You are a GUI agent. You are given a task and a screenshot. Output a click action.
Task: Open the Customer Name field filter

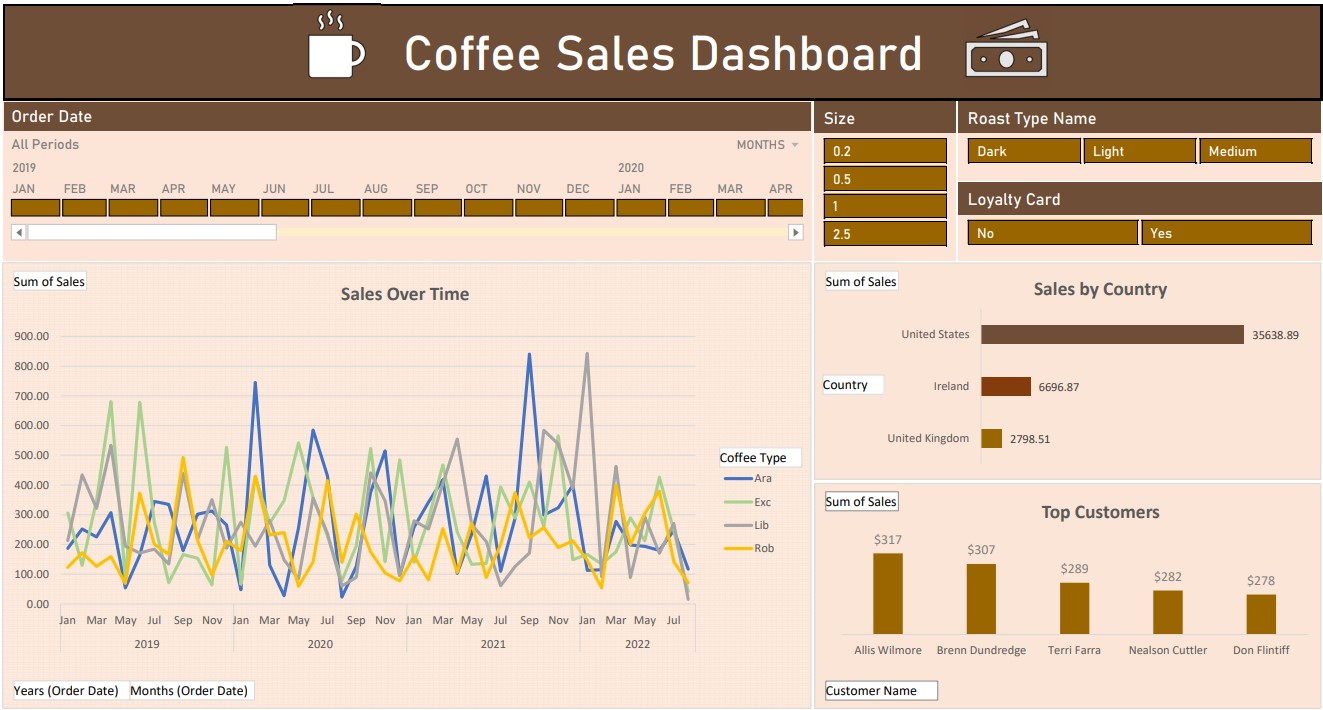pos(880,690)
